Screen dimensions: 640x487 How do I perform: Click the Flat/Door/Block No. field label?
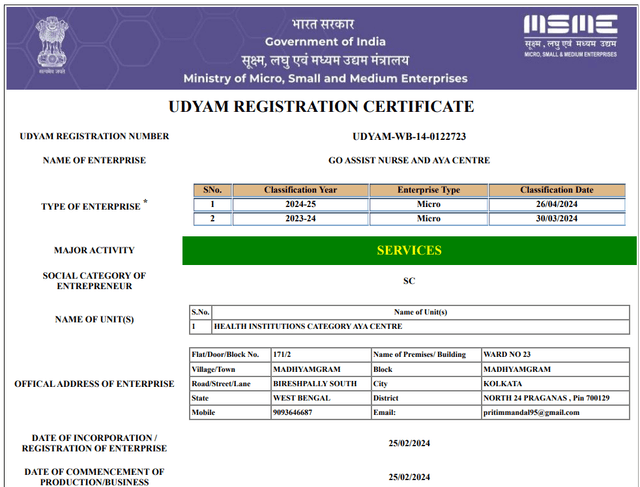[x=225, y=354]
